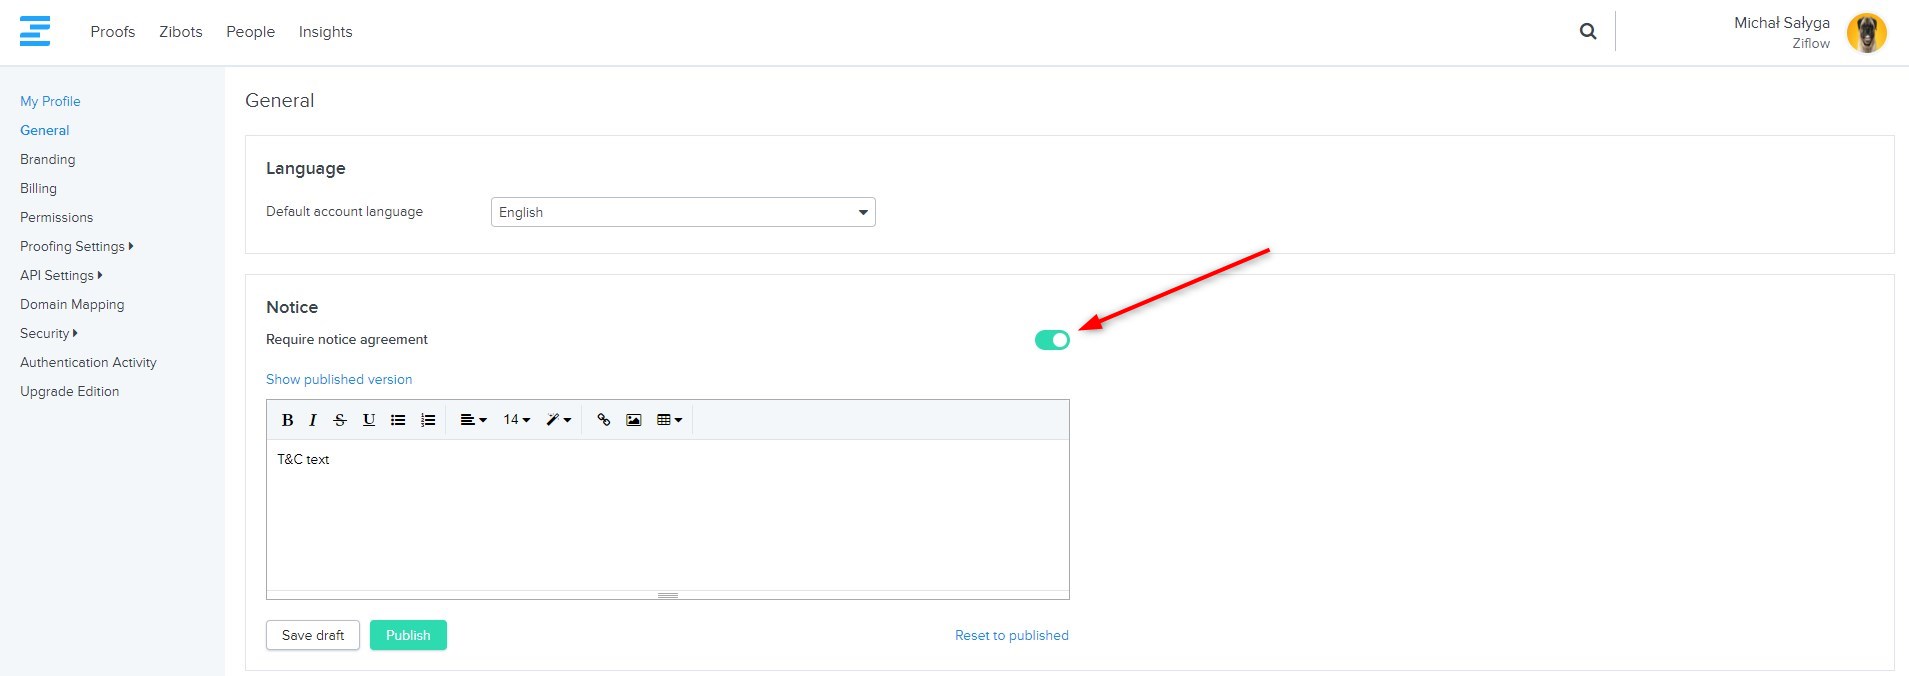Open the Zibots tab in navigation

181,32
